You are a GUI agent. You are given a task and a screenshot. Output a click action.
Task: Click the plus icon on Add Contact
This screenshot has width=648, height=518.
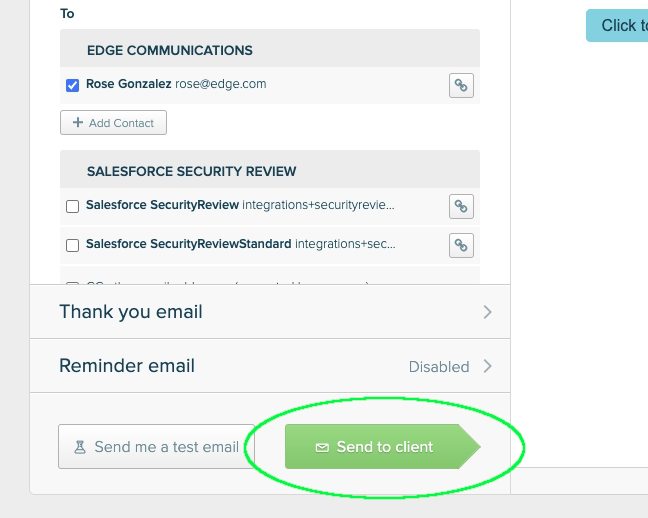(x=78, y=123)
